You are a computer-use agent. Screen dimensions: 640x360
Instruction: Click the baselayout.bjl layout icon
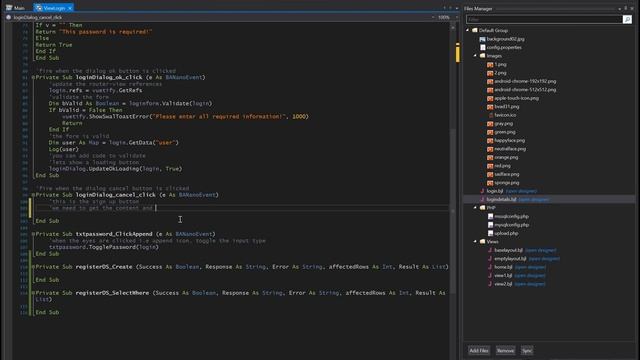(x=490, y=250)
